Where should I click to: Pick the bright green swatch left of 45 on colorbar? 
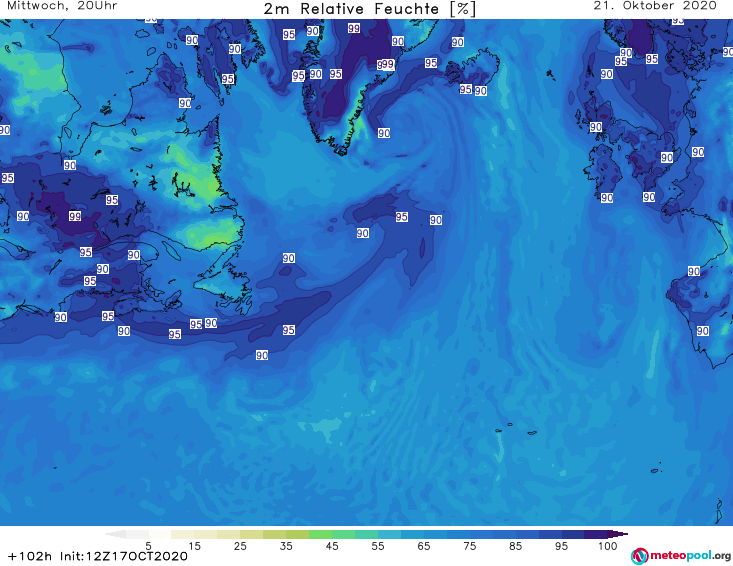[320, 534]
